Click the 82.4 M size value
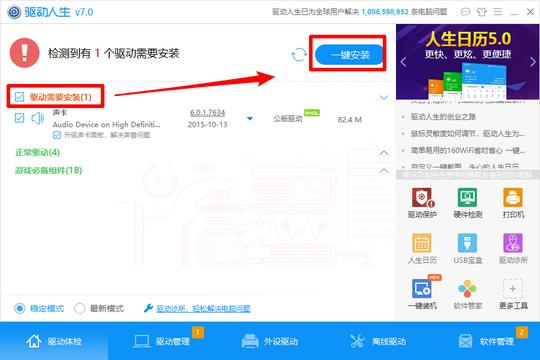This screenshot has height=360, width=540. (350, 120)
